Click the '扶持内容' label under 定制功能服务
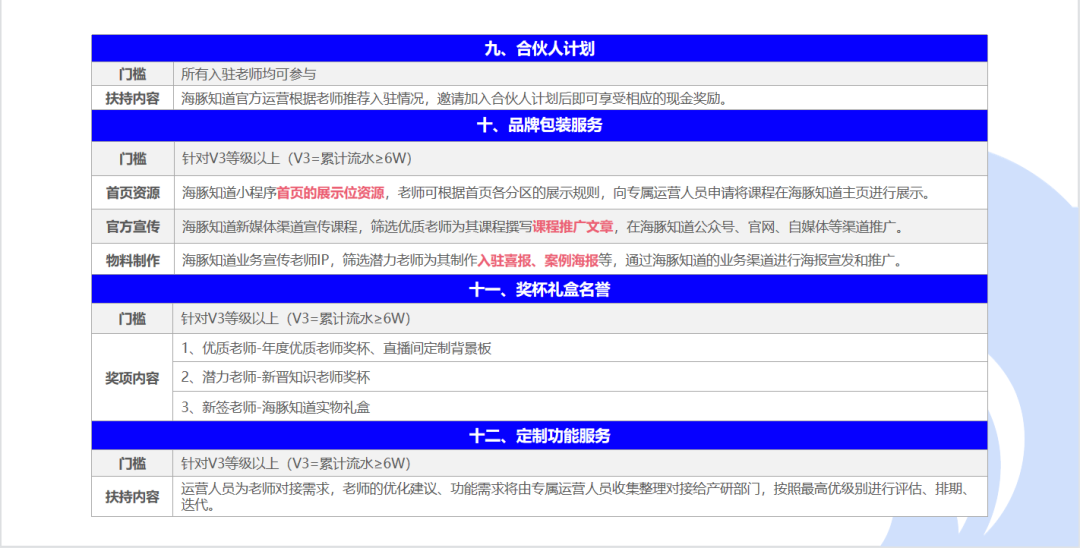Screen dimensions: 1080x548 pos(132,497)
